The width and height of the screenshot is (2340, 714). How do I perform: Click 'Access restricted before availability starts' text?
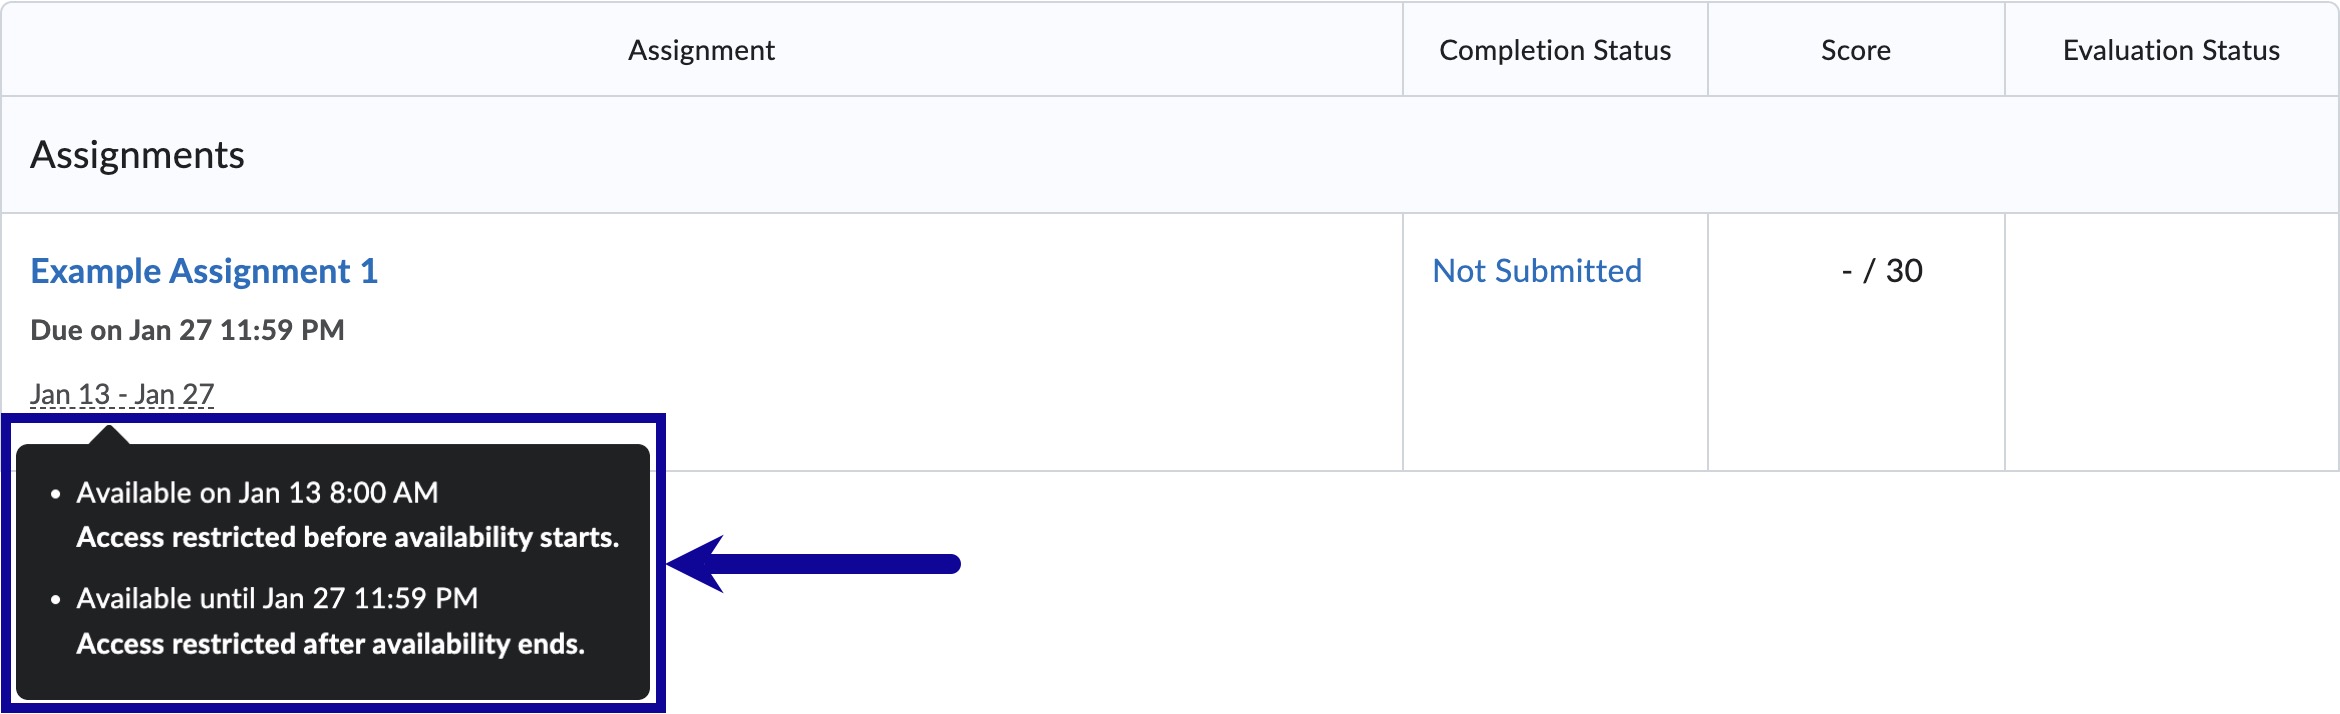click(x=347, y=538)
